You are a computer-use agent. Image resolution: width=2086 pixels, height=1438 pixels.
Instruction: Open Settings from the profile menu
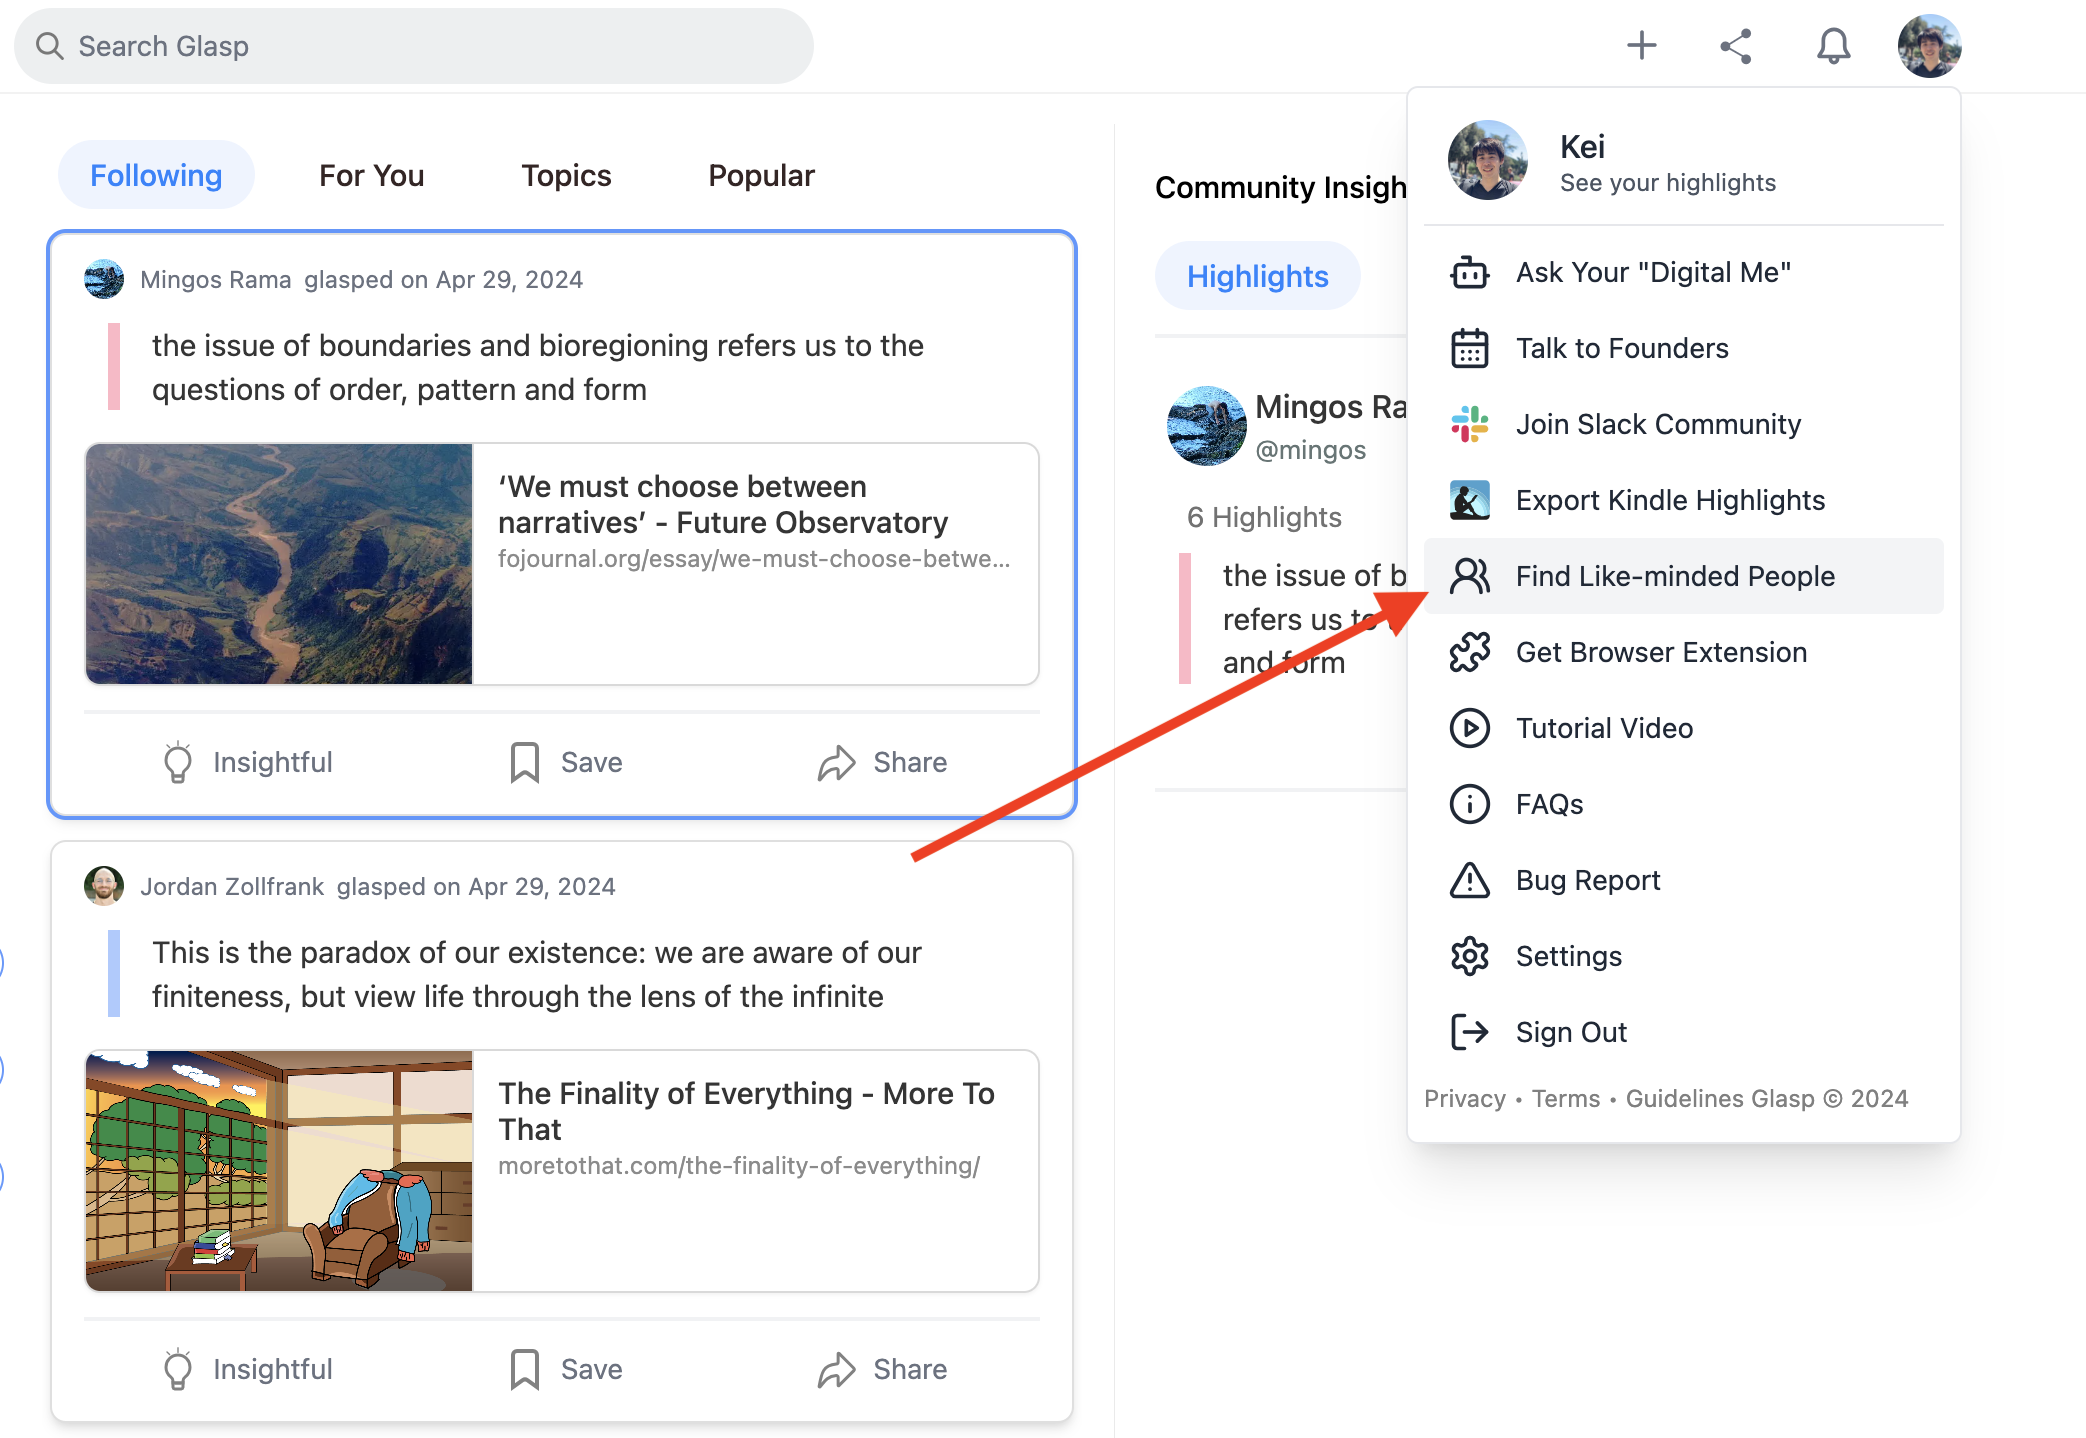click(1568, 956)
